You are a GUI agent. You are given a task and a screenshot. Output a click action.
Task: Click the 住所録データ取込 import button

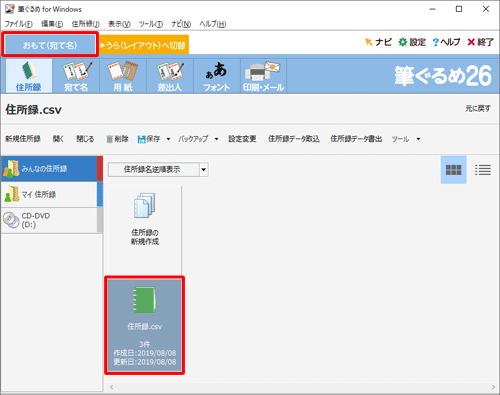294,139
